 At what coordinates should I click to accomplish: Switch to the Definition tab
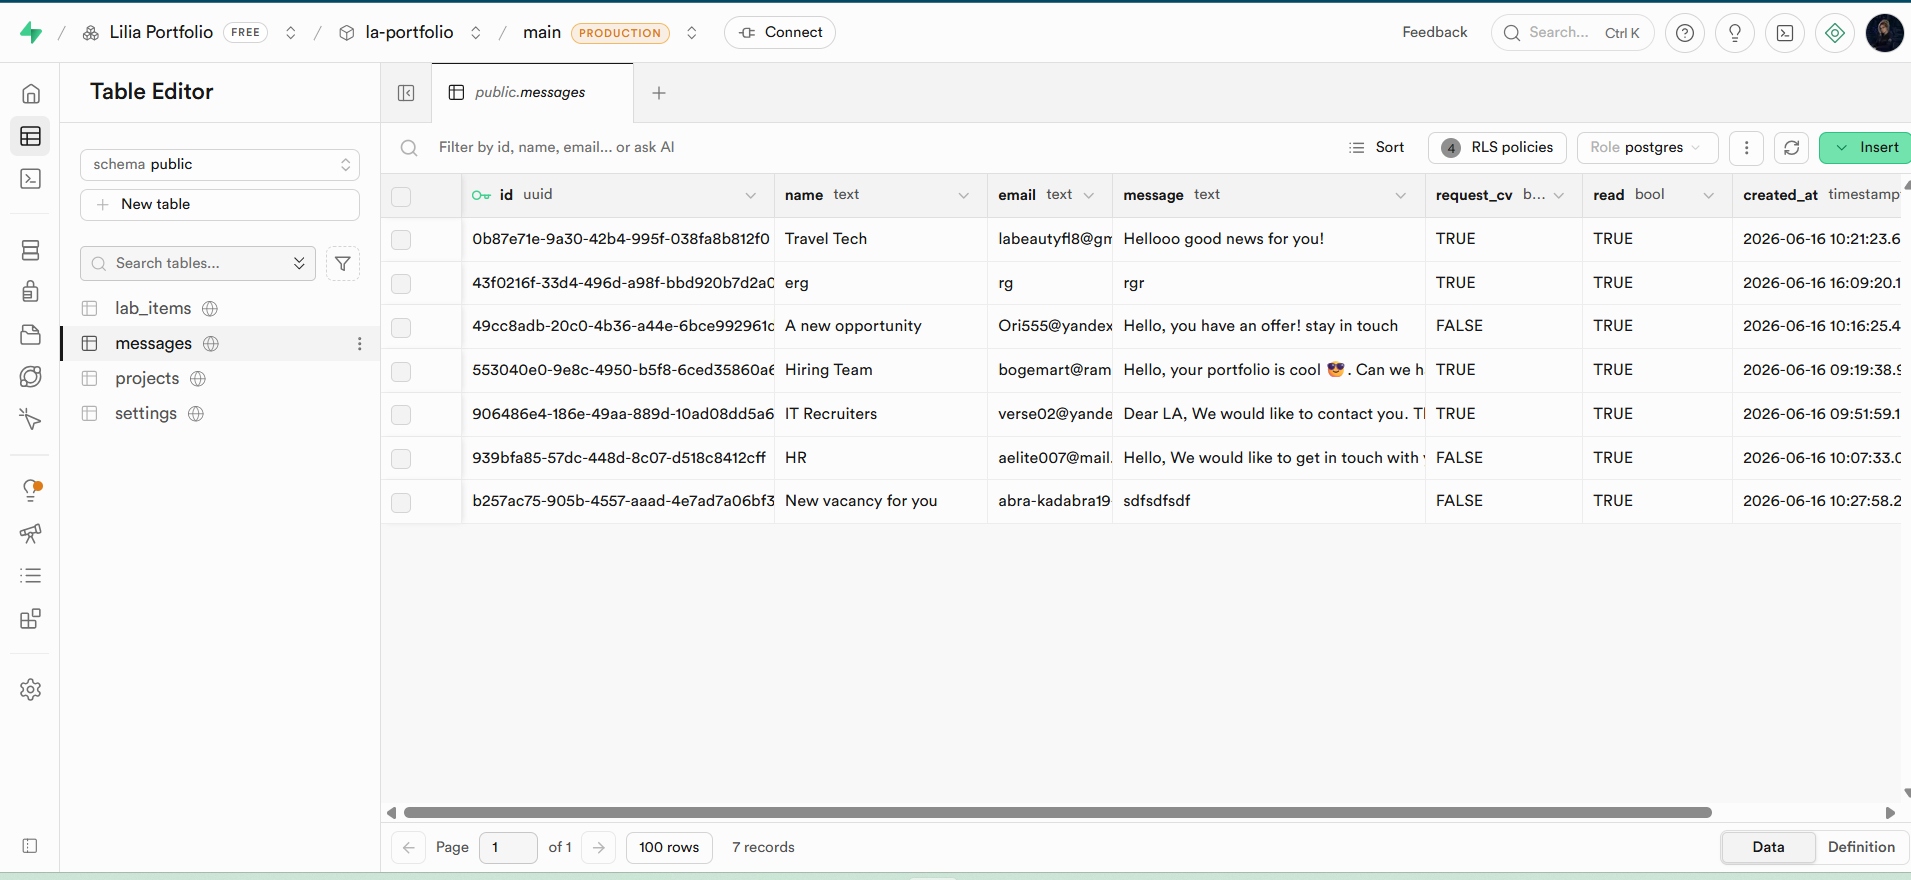(1861, 847)
